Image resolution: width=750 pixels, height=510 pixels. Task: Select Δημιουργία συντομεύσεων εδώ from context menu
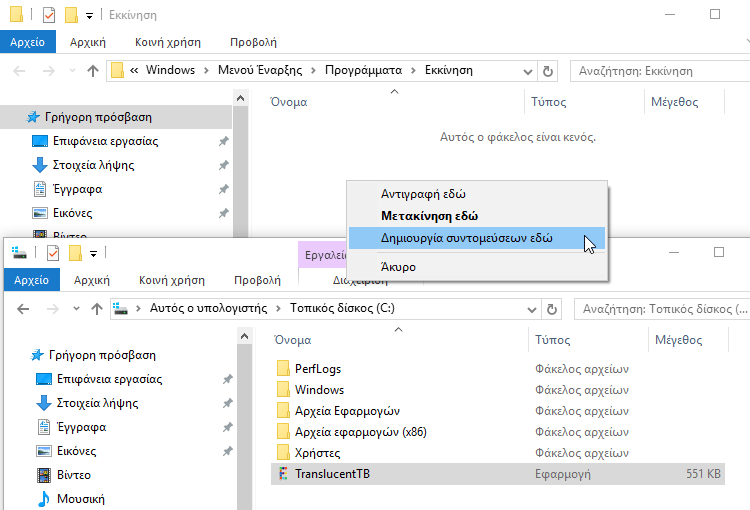pos(466,239)
